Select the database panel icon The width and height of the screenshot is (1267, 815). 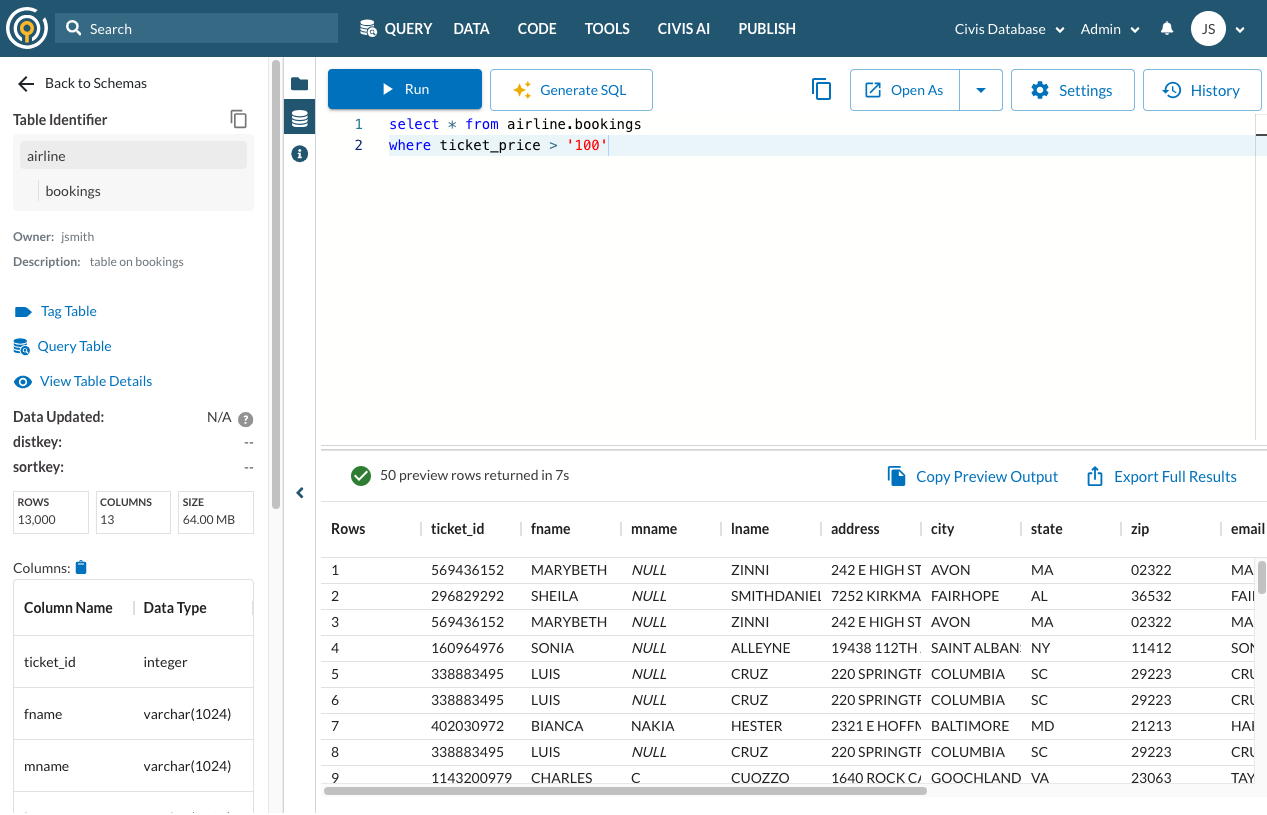[x=299, y=118]
